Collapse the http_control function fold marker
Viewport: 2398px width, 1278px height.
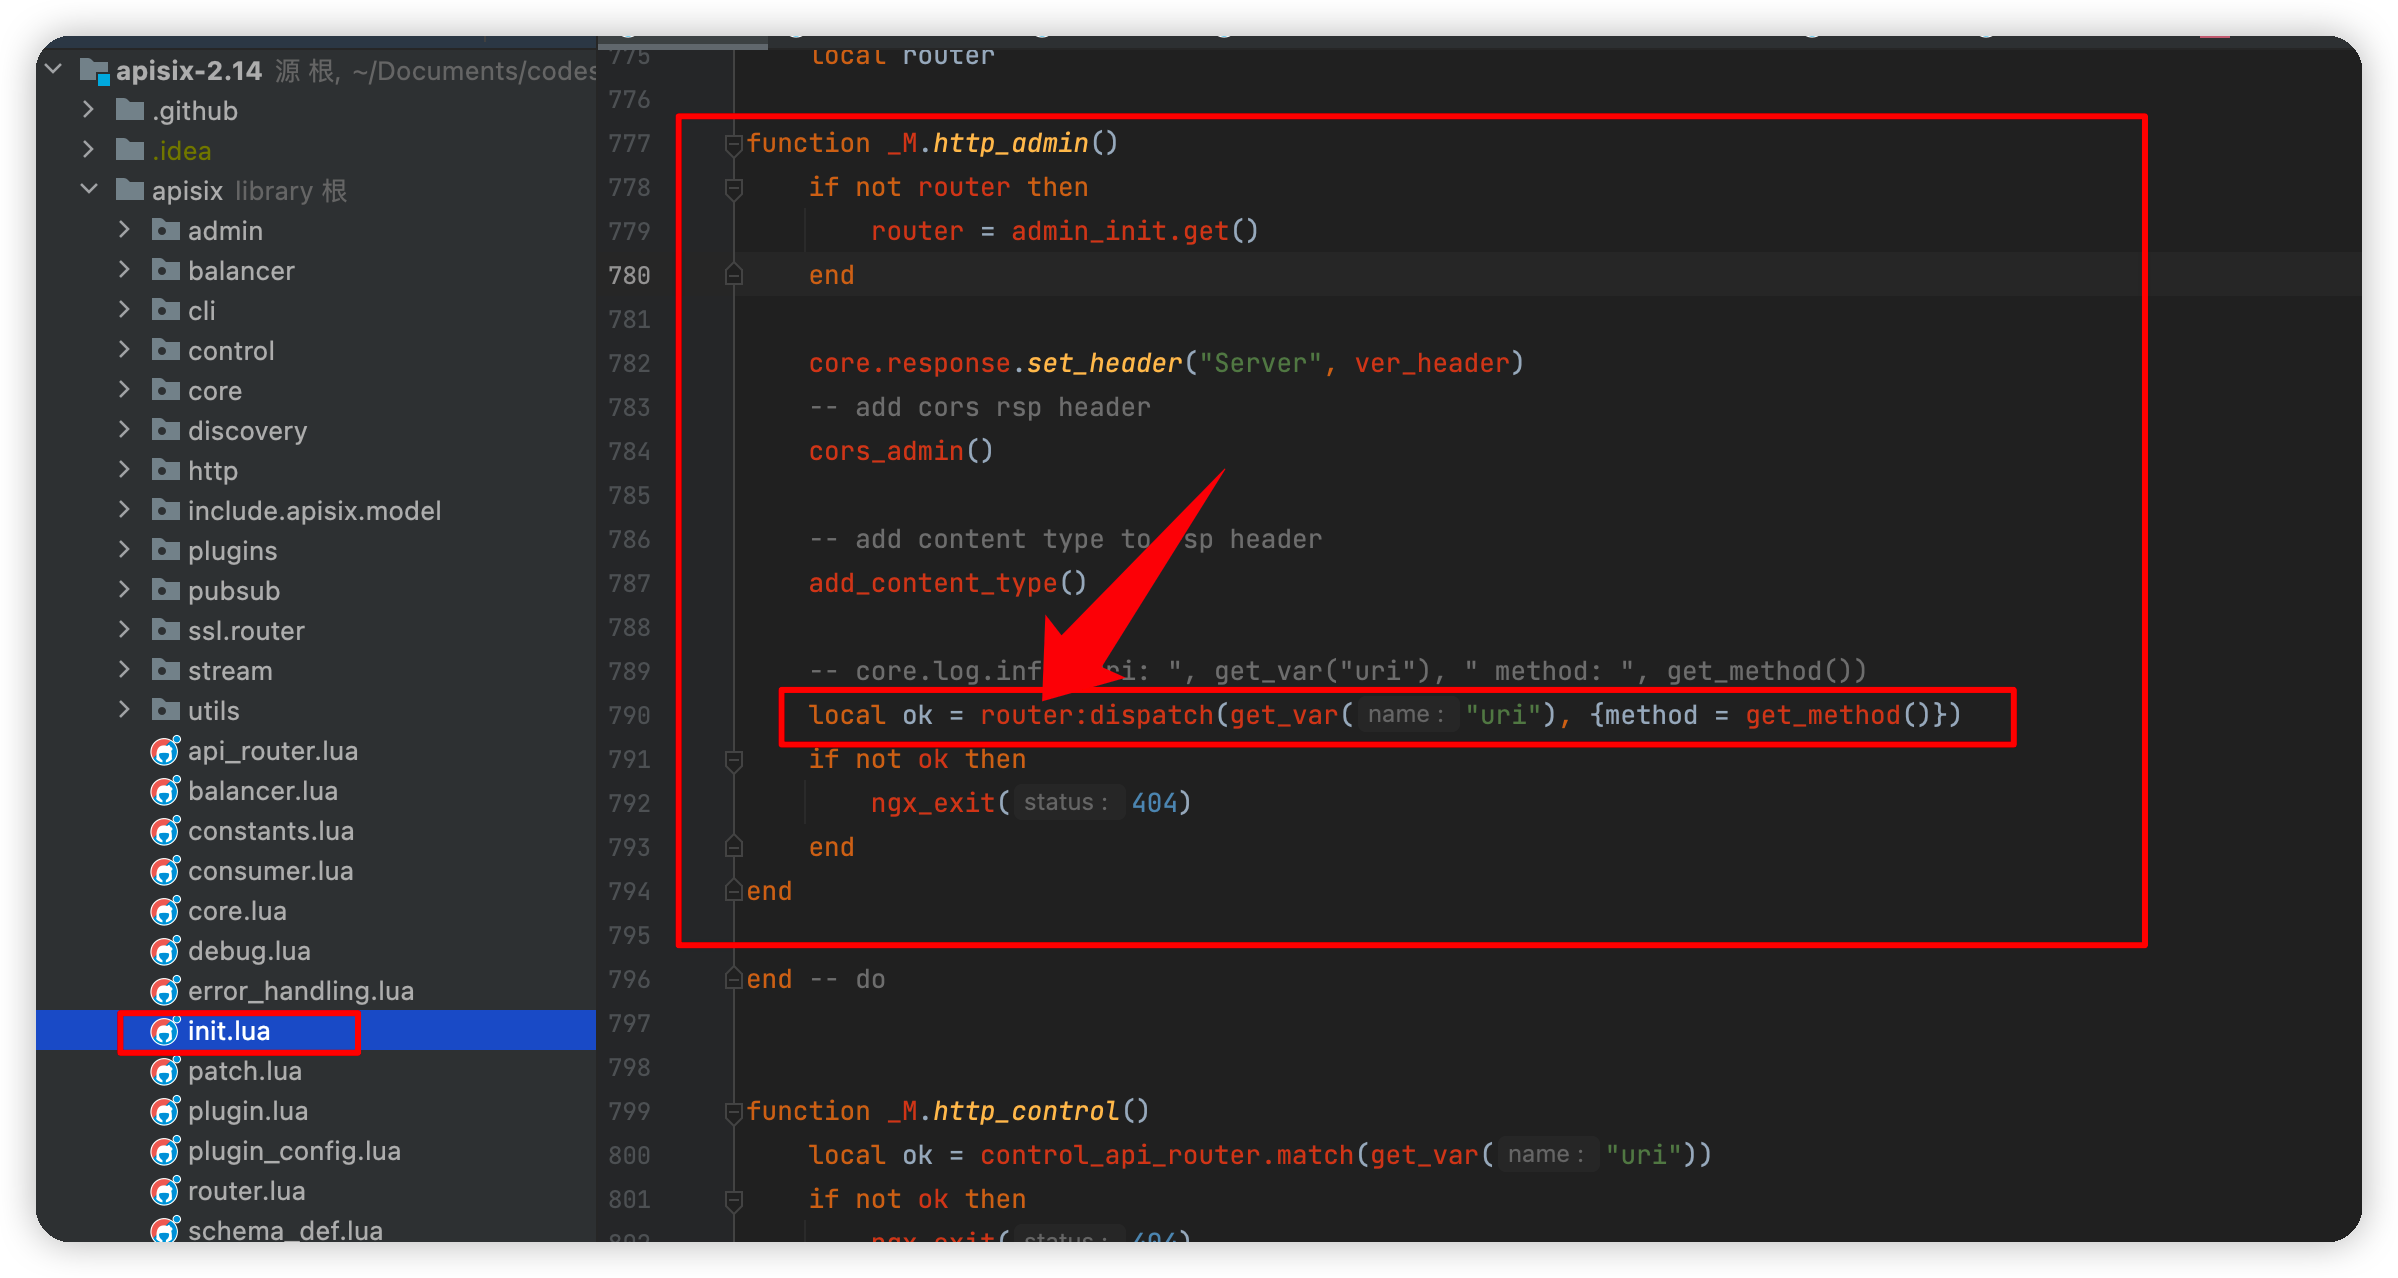733,1111
